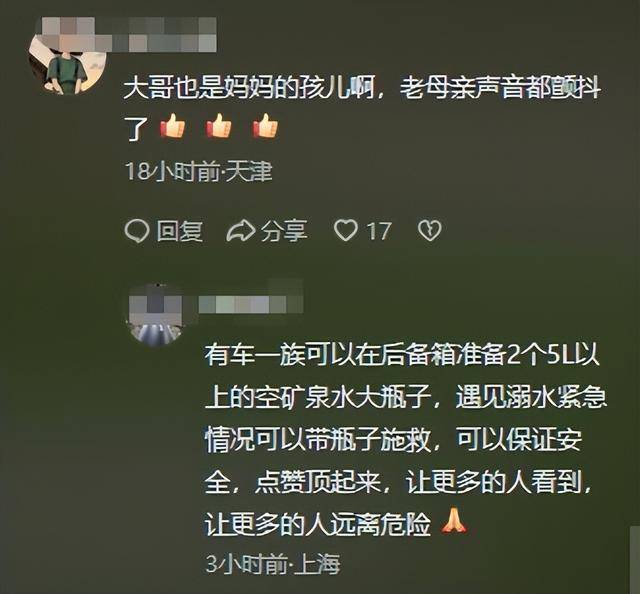Tap the curved arrow share icon
The height and width of the screenshot is (594, 640).
pyautogui.click(x=241, y=231)
